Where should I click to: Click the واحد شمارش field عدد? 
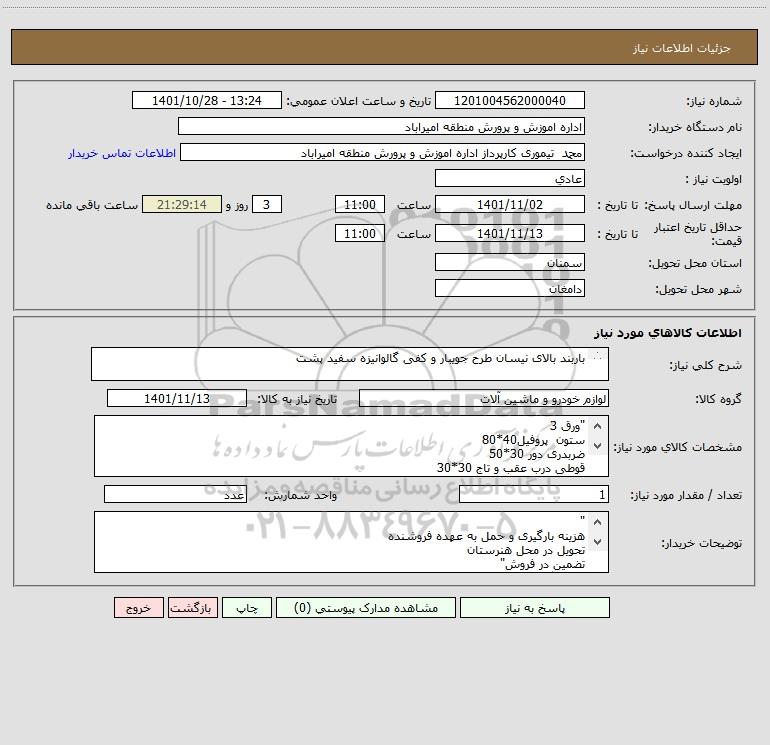(x=175, y=494)
